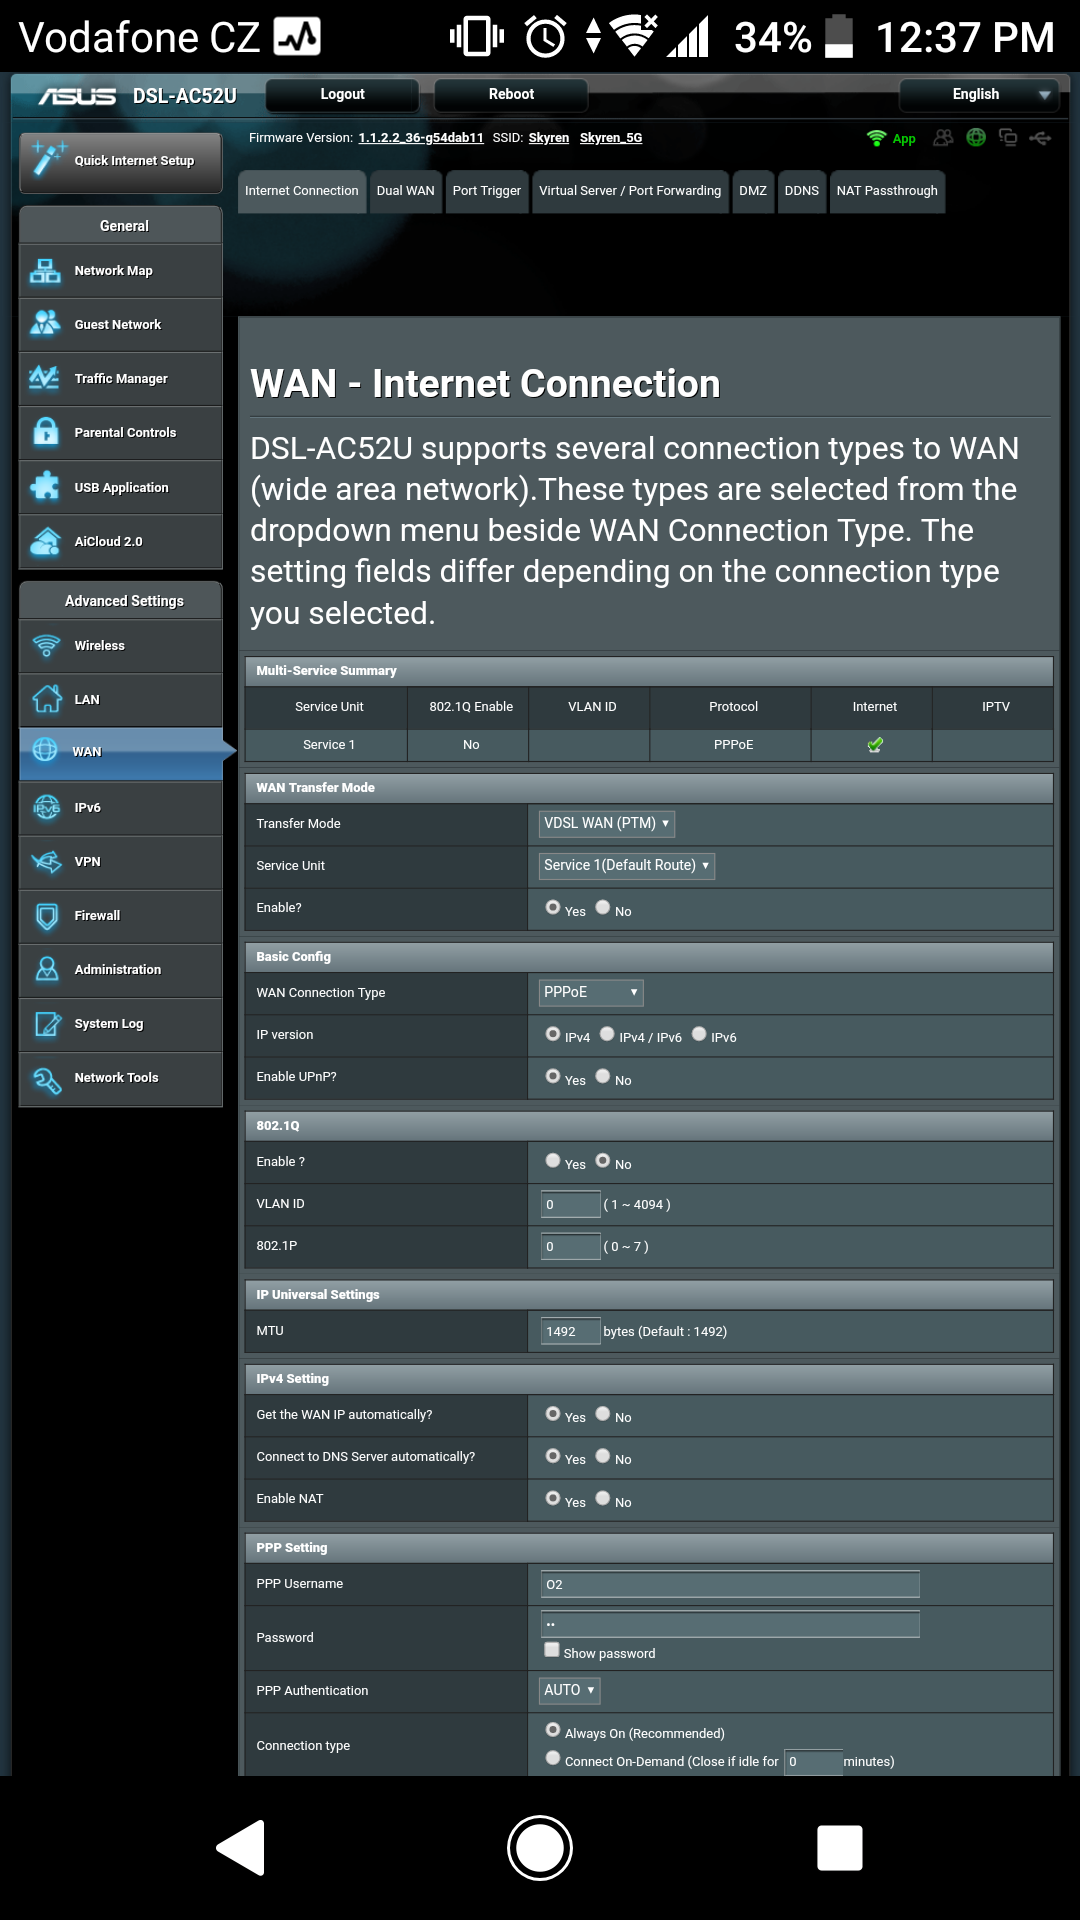The height and width of the screenshot is (1920, 1080).
Task: Open Network Tools wrench icon
Action: pyautogui.click(x=46, y=1078)
